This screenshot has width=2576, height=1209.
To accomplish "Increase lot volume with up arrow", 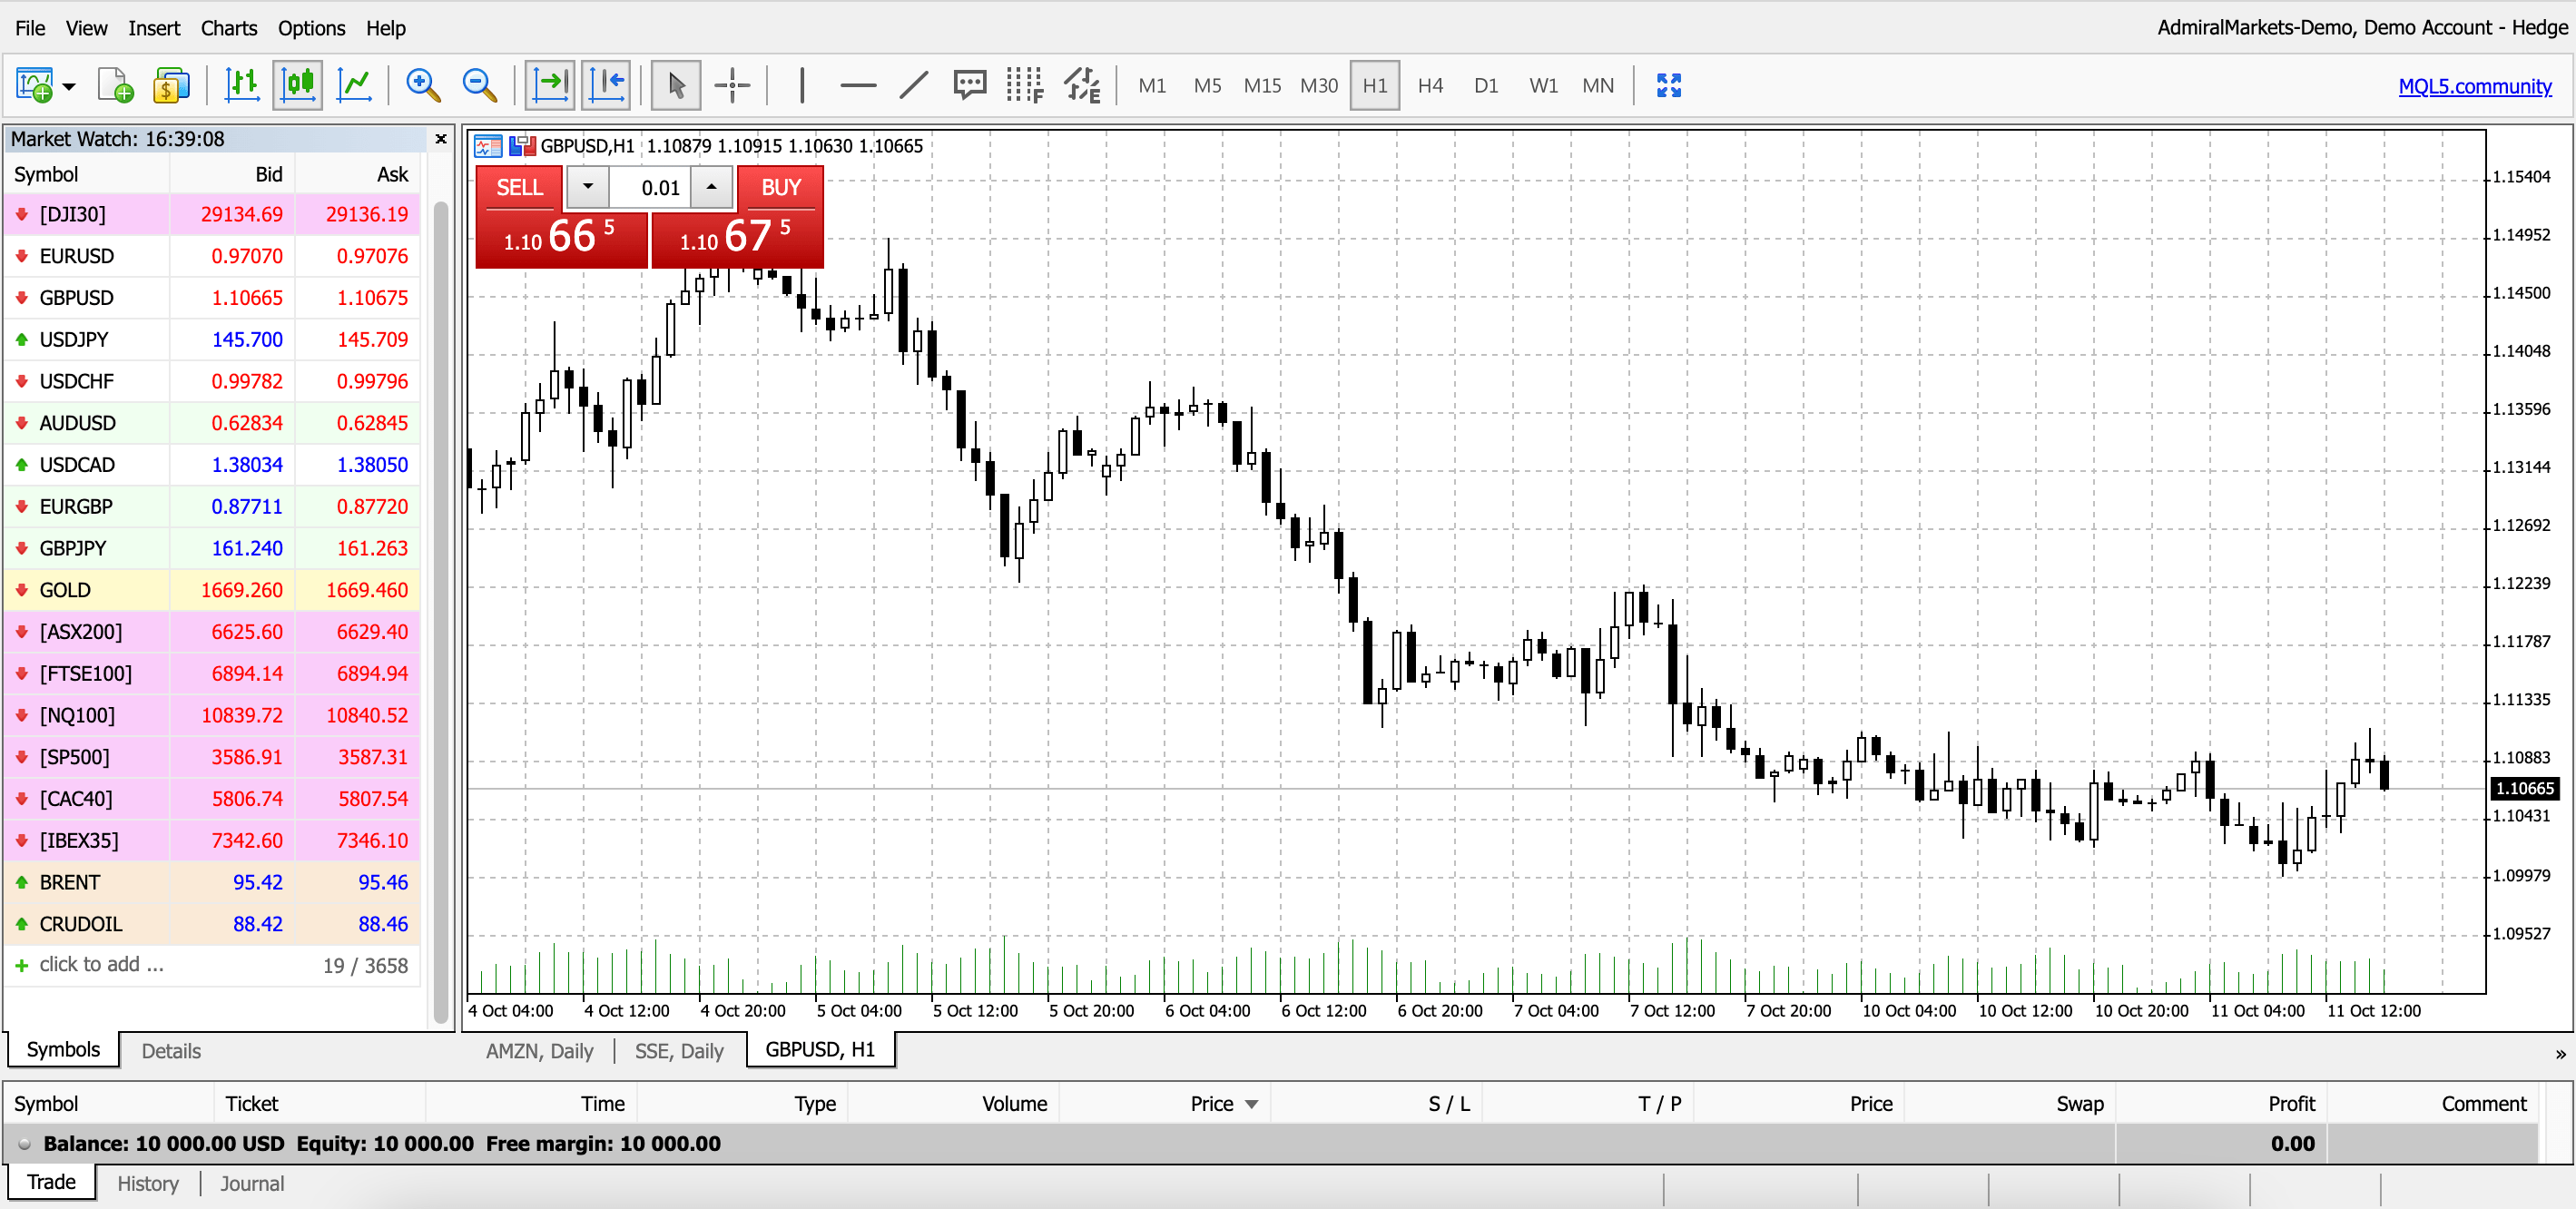I will 711,187.
